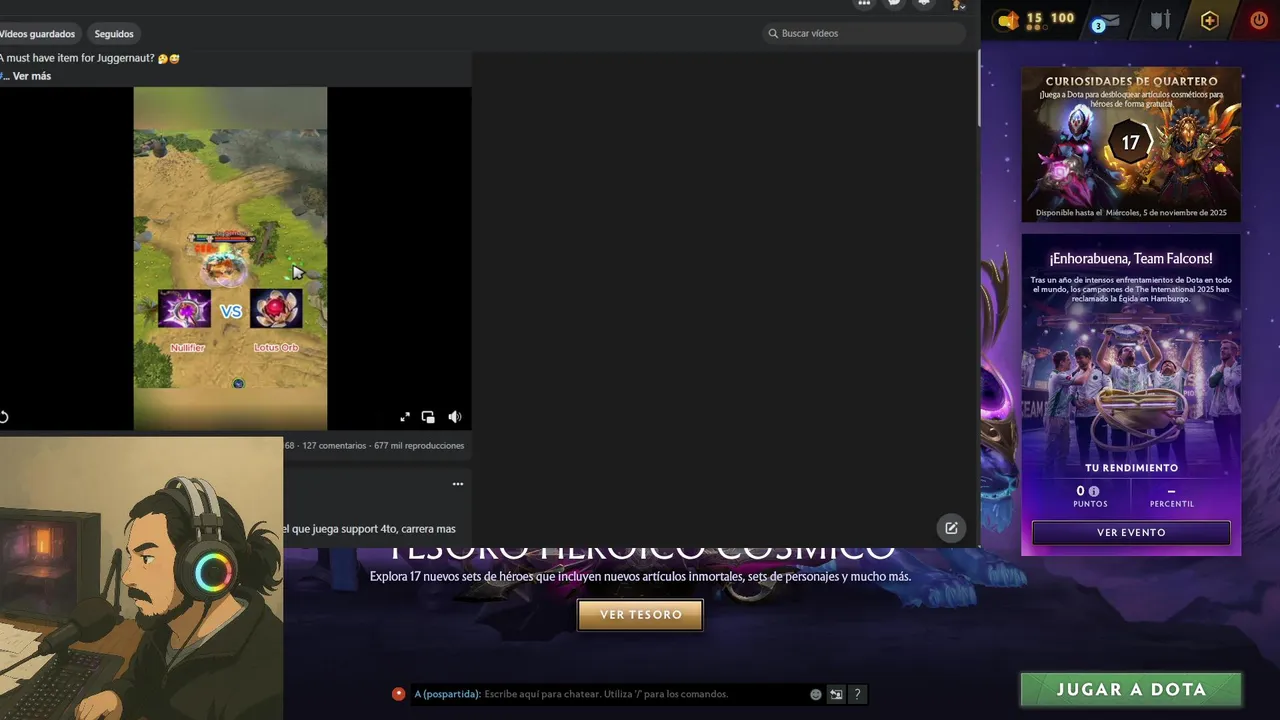The width and height of the screenshot is (1280, 720).
Task: Click the 677 mil reproducciones text
Action: [419, 446]
